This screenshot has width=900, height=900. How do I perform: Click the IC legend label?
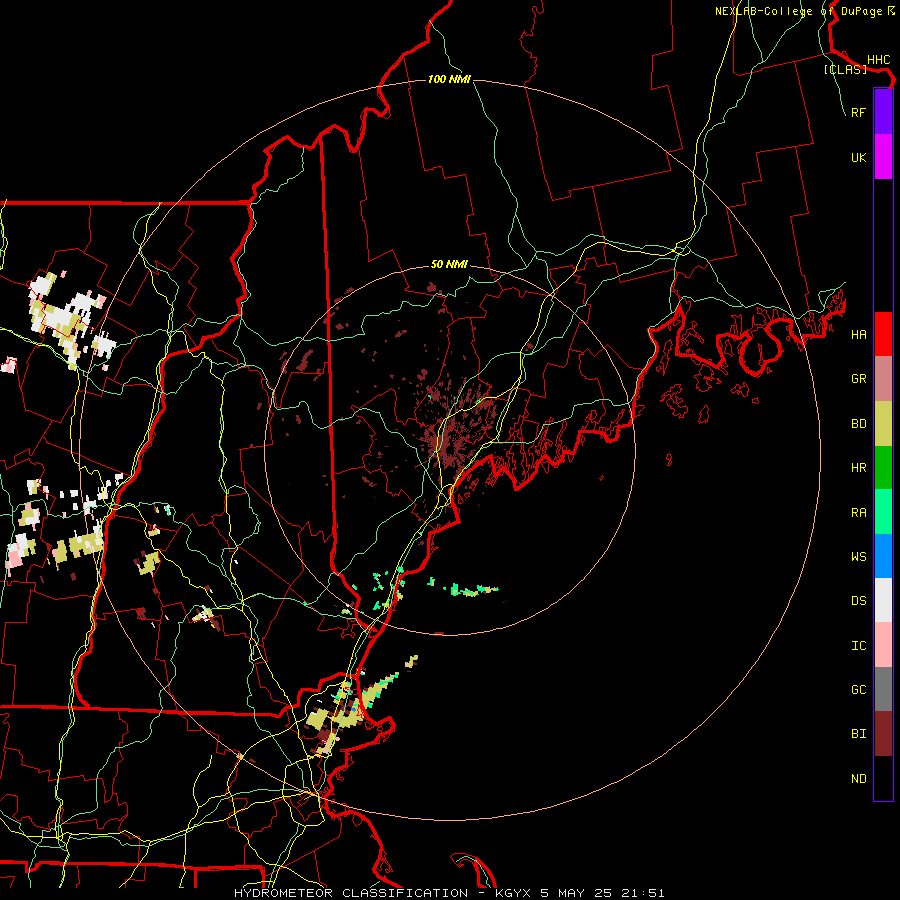coord(858,646)
